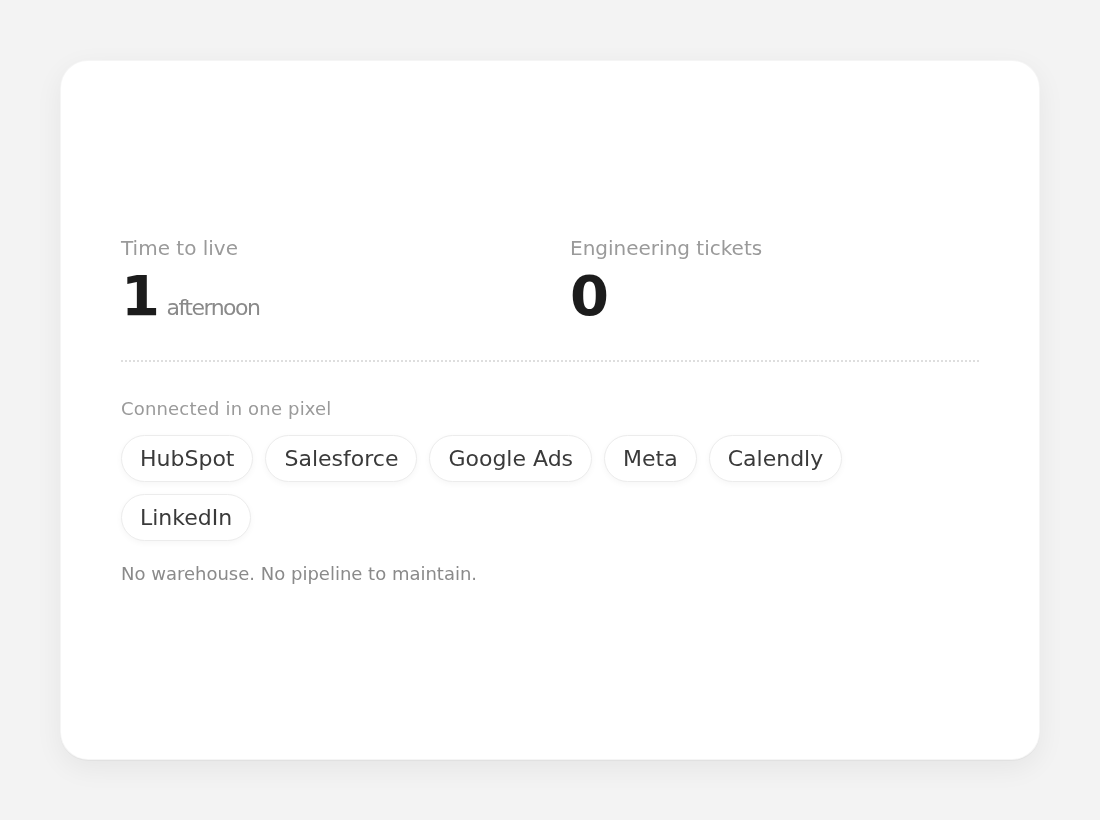Select the HubSpot integration chip

(x=187, y=459)
